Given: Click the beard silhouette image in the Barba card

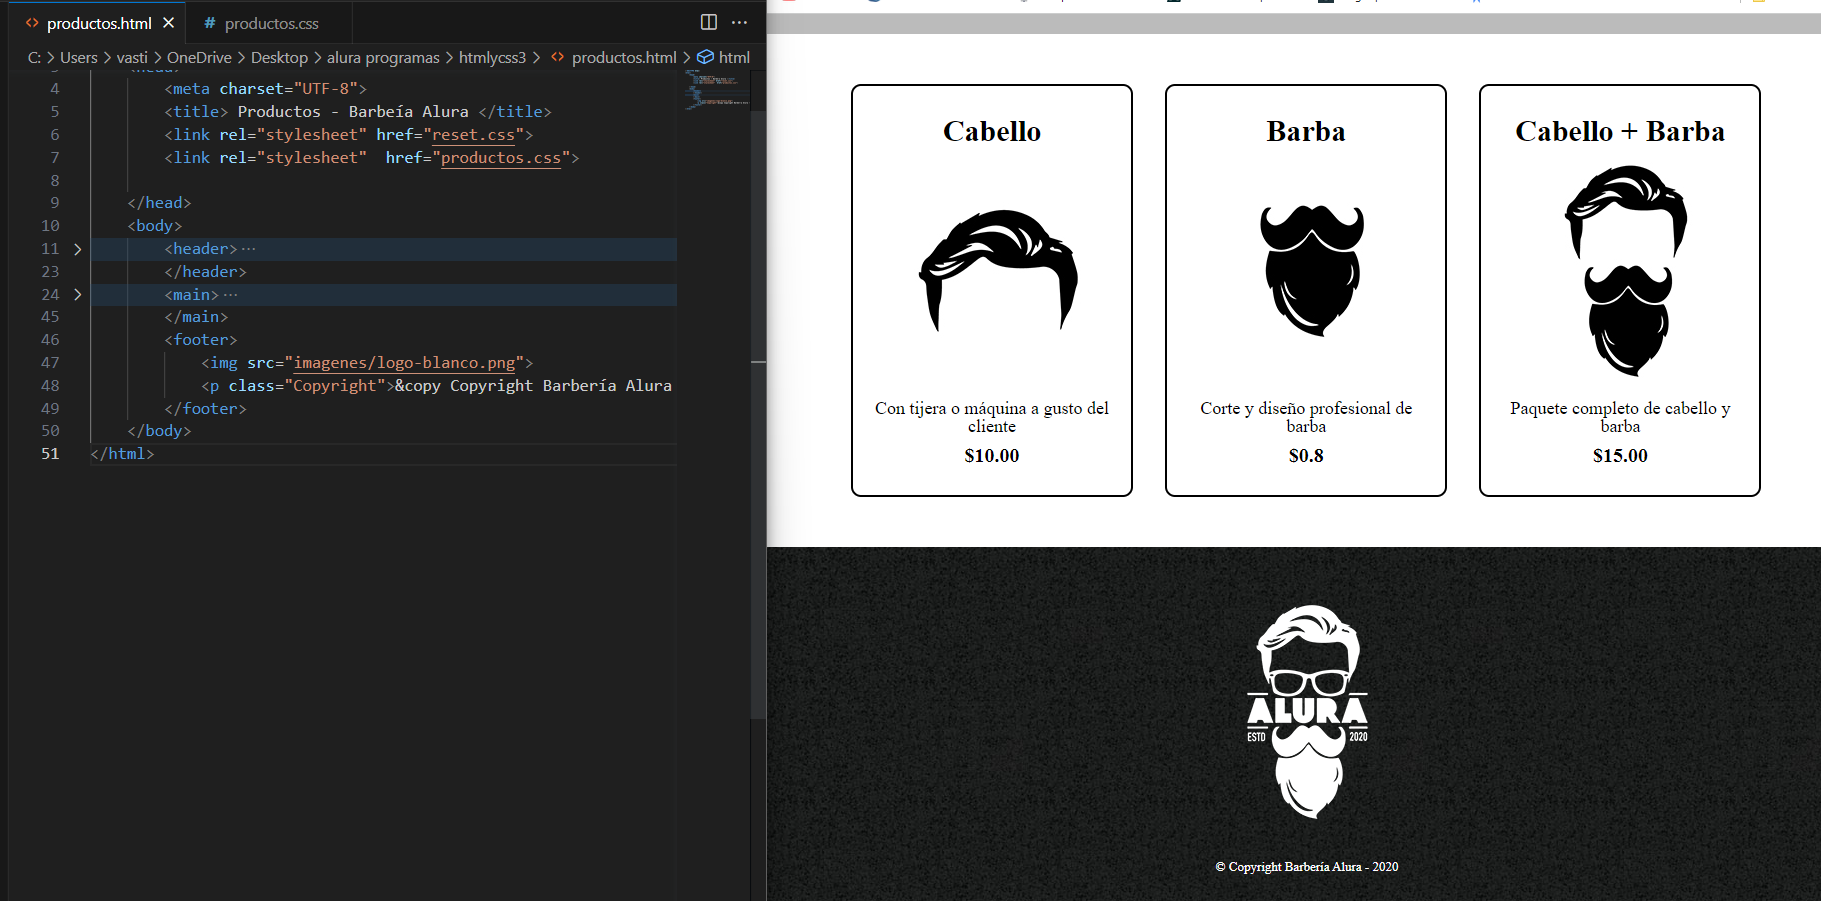Looking at the screenshot, I should click(1312, 270).
